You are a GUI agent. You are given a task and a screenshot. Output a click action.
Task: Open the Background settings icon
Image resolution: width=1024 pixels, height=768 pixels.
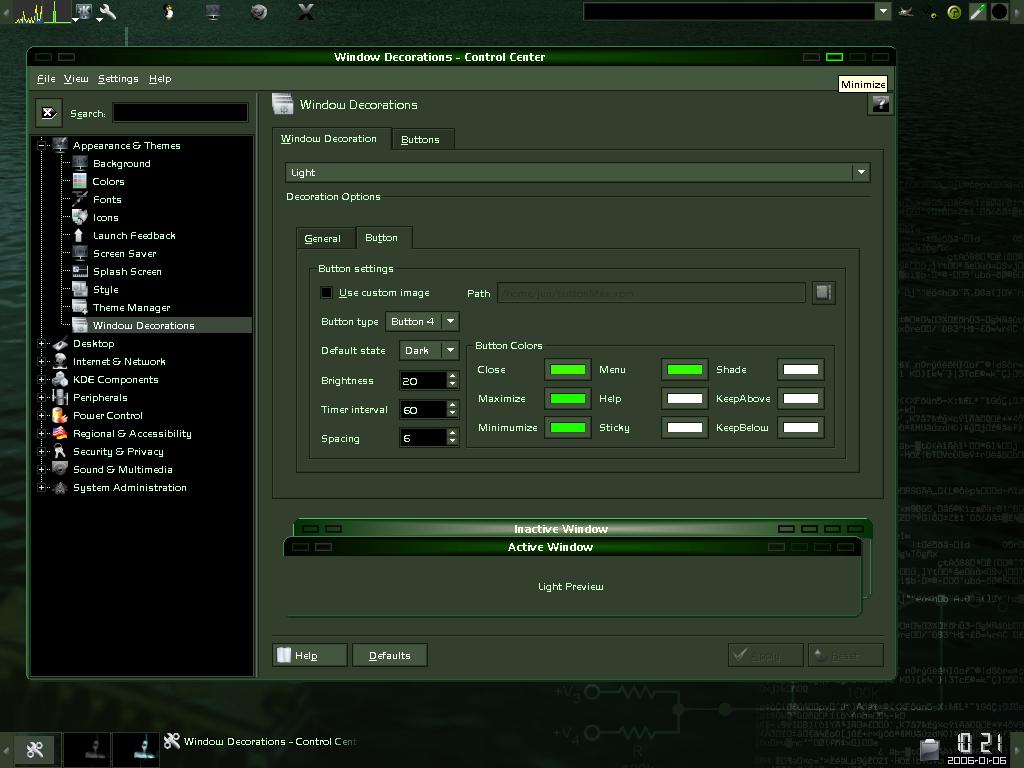[80, 163]
